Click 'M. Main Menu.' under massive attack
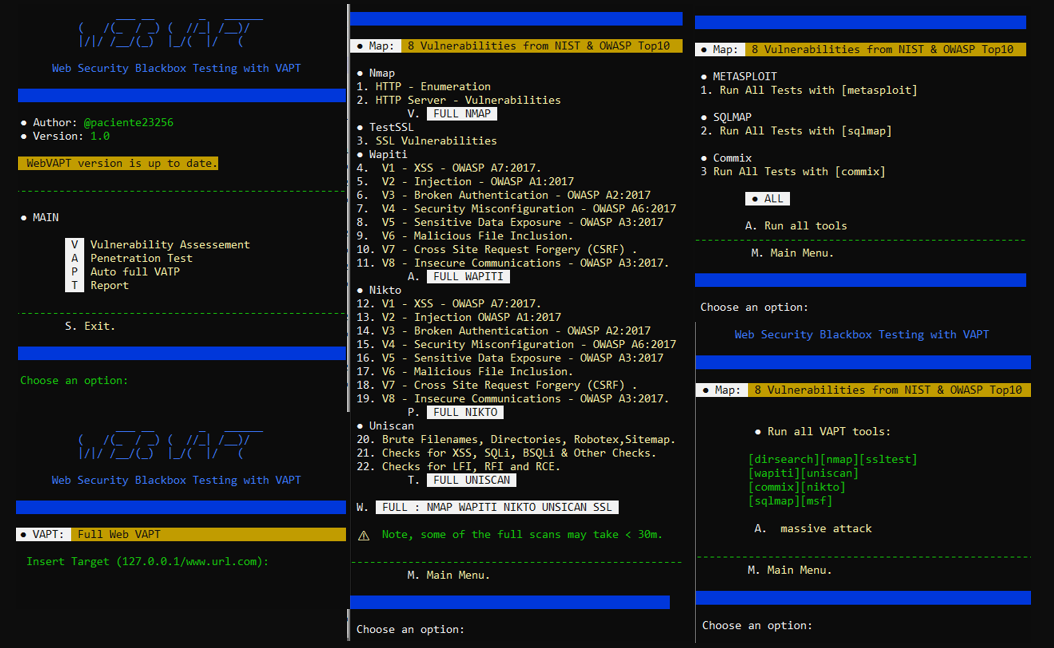1054x648 pixels. tap(790, 570)
